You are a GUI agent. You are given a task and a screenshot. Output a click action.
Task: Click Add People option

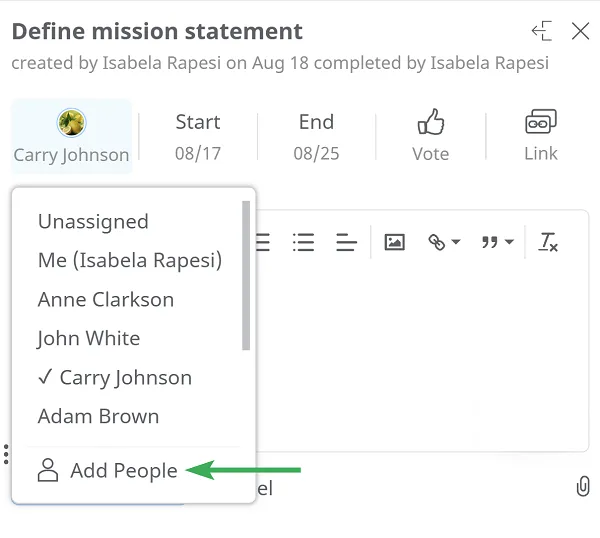click(x=108, y=470)
